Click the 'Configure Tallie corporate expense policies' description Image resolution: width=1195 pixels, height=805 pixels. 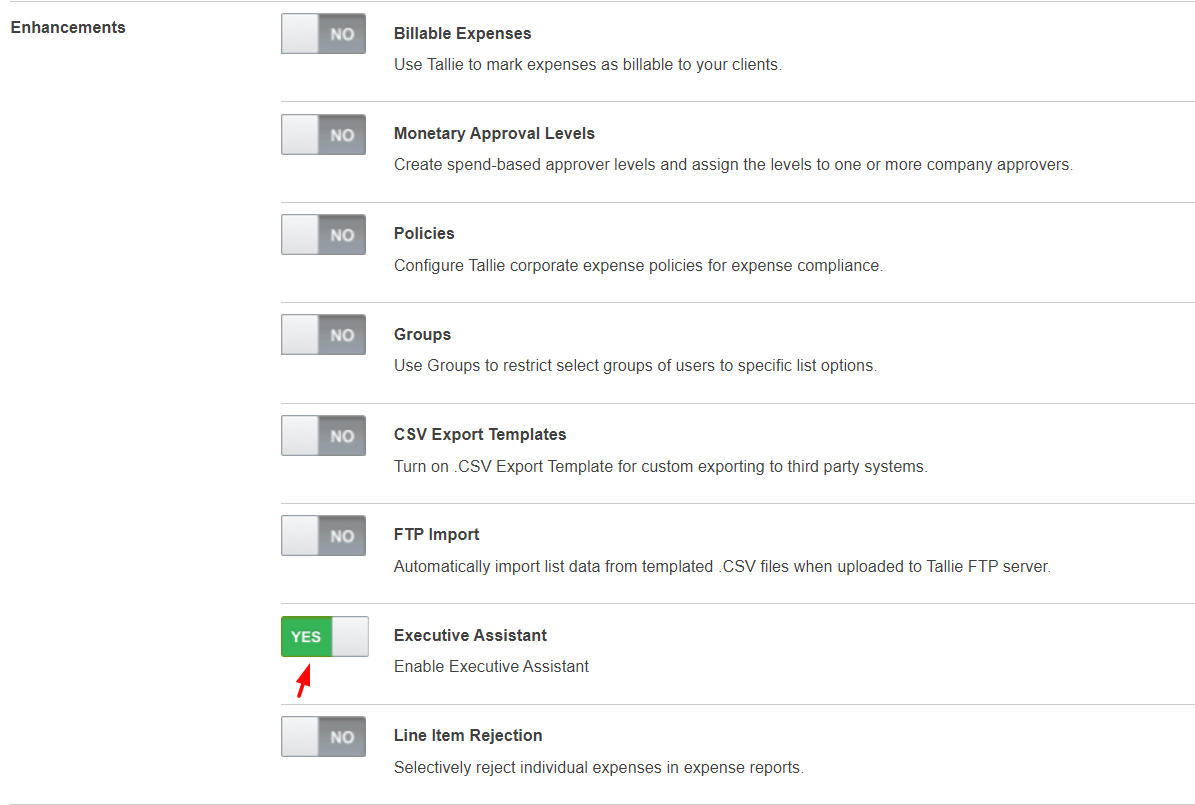pyautogui.click(x=638, y=266)
